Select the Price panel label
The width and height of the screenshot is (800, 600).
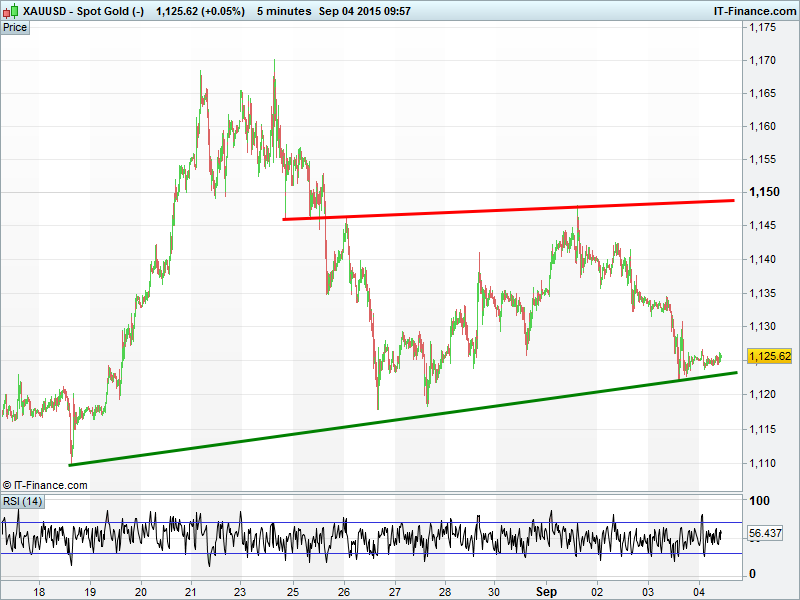[x=15, y=27]
